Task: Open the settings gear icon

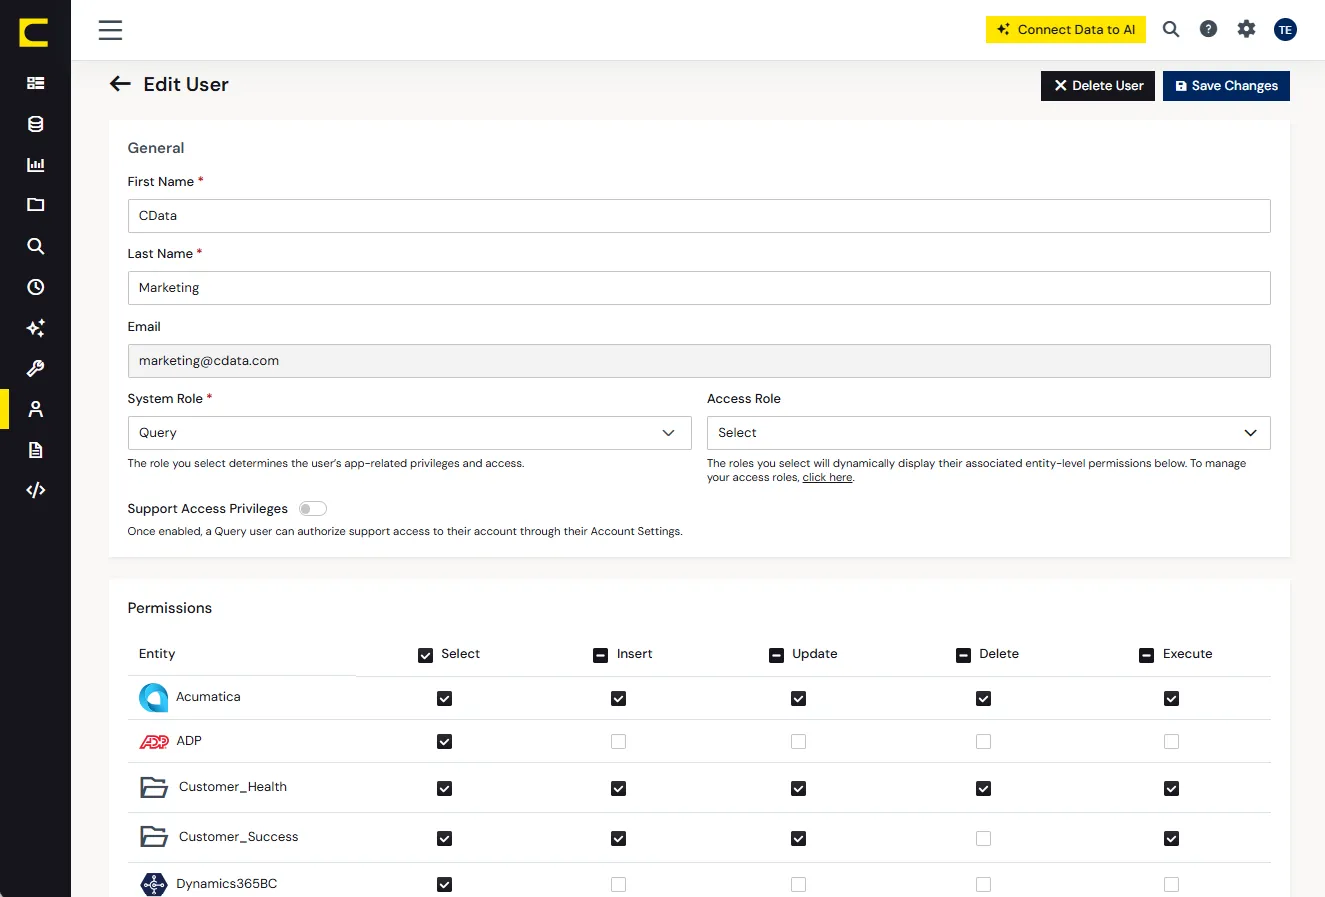Action: [1246, 29]
